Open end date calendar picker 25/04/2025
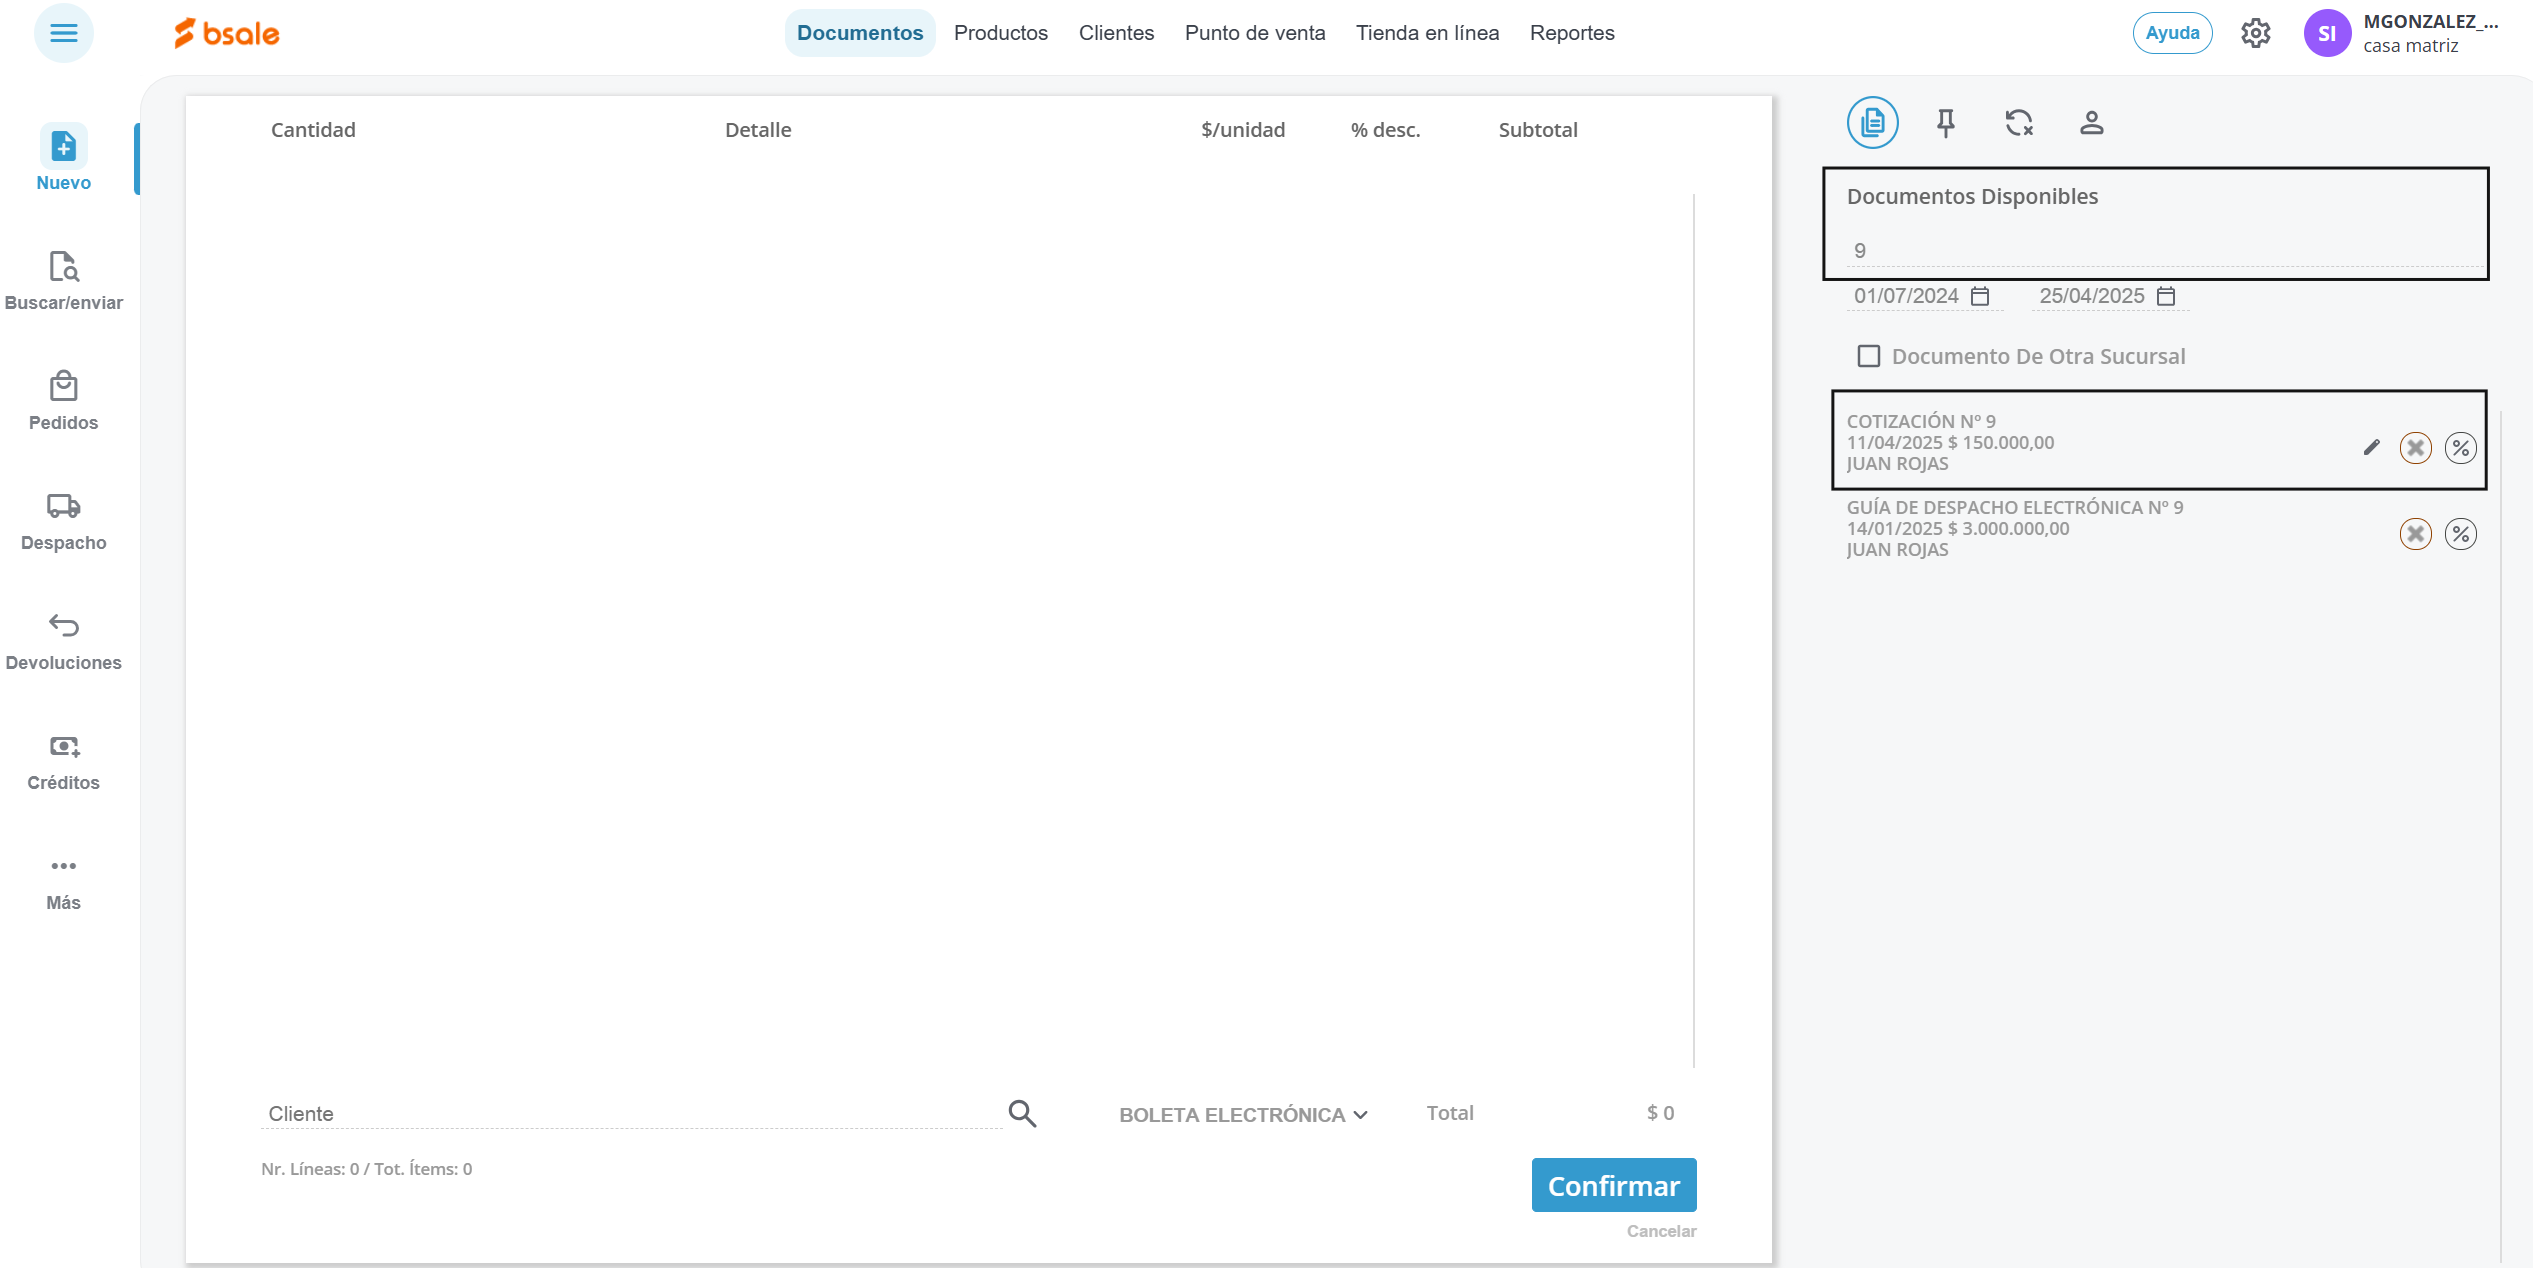This screenshot has width=2533, height=1268. click(2166, 296)
